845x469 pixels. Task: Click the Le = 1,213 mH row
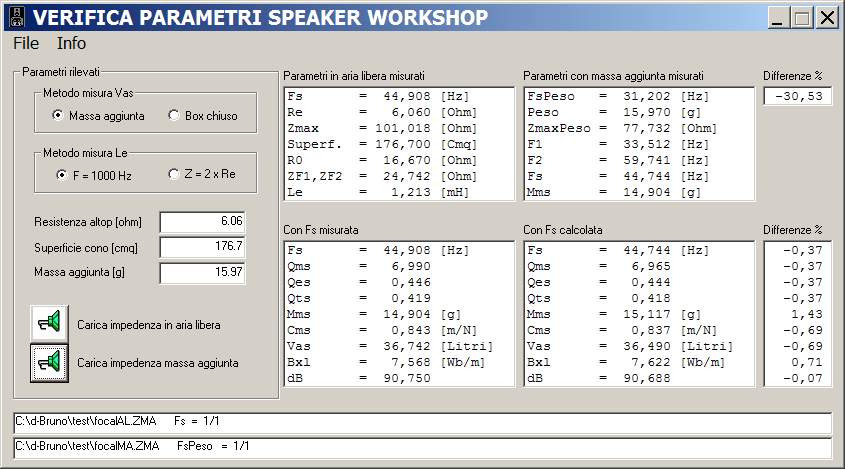399,192
